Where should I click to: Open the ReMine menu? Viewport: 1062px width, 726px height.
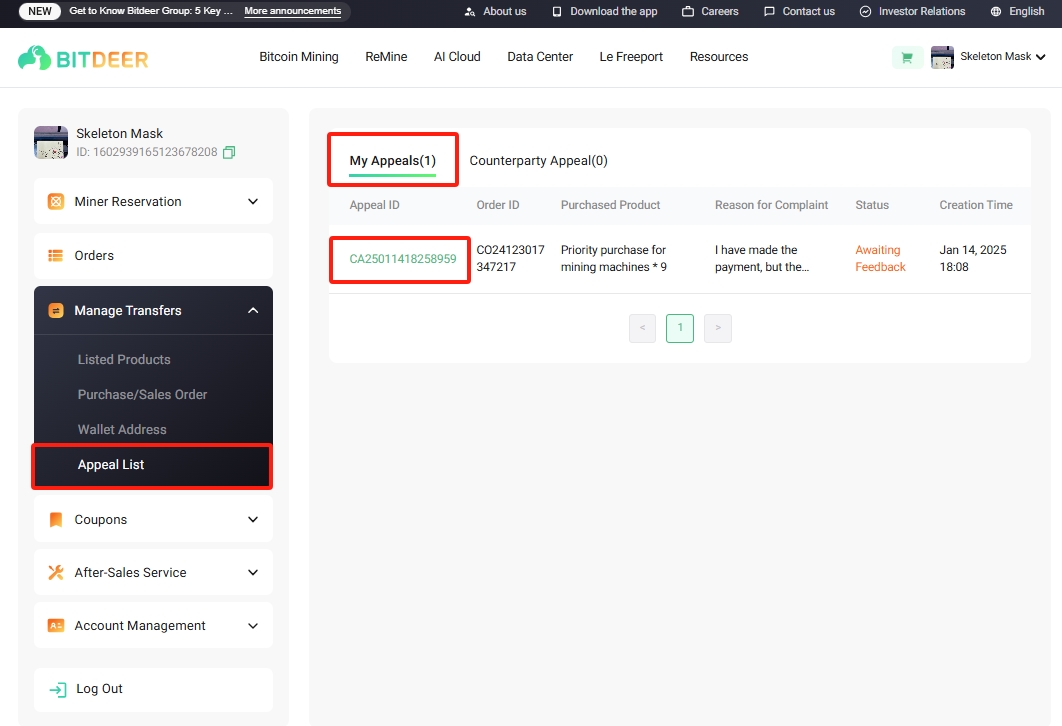point(386,57)
